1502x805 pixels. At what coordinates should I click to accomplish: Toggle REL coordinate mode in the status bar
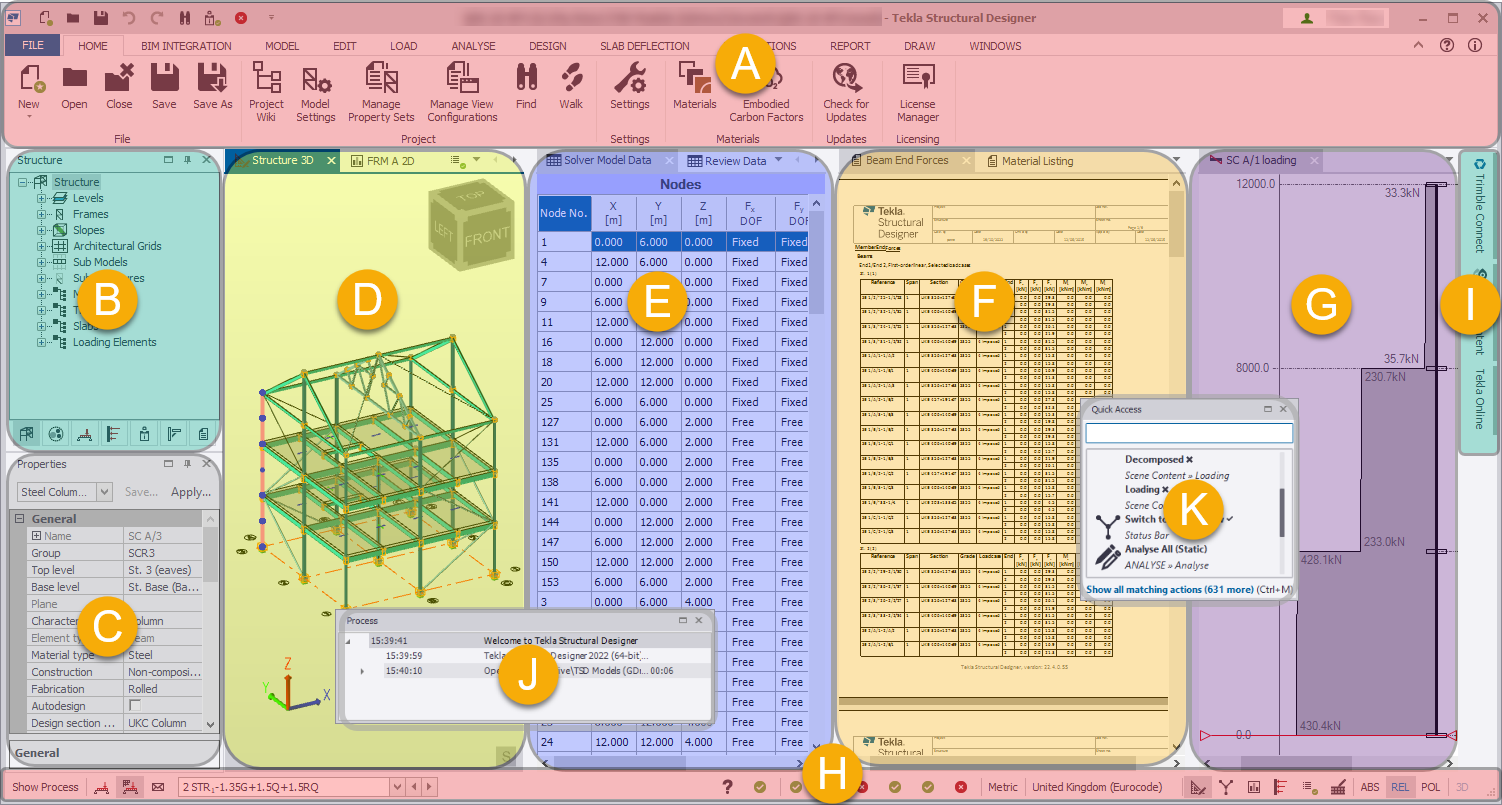coord(1400,787)
